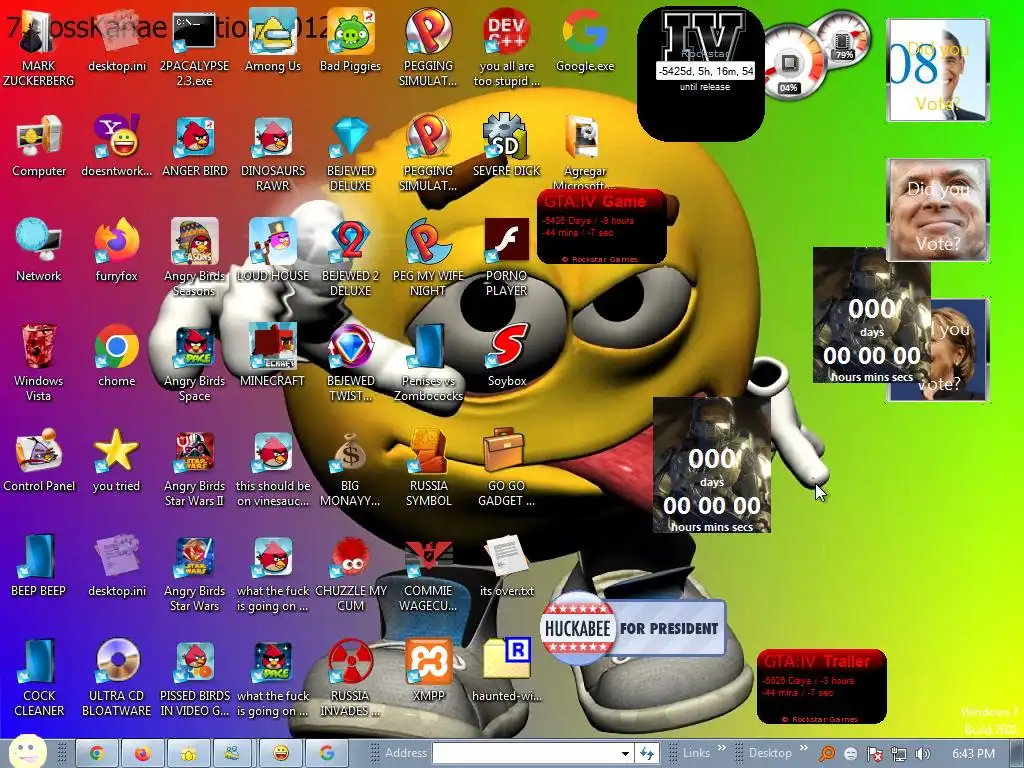1024x768 pixels.
Task: Click the smiley Start button
Action: click(x=27, y=751)
